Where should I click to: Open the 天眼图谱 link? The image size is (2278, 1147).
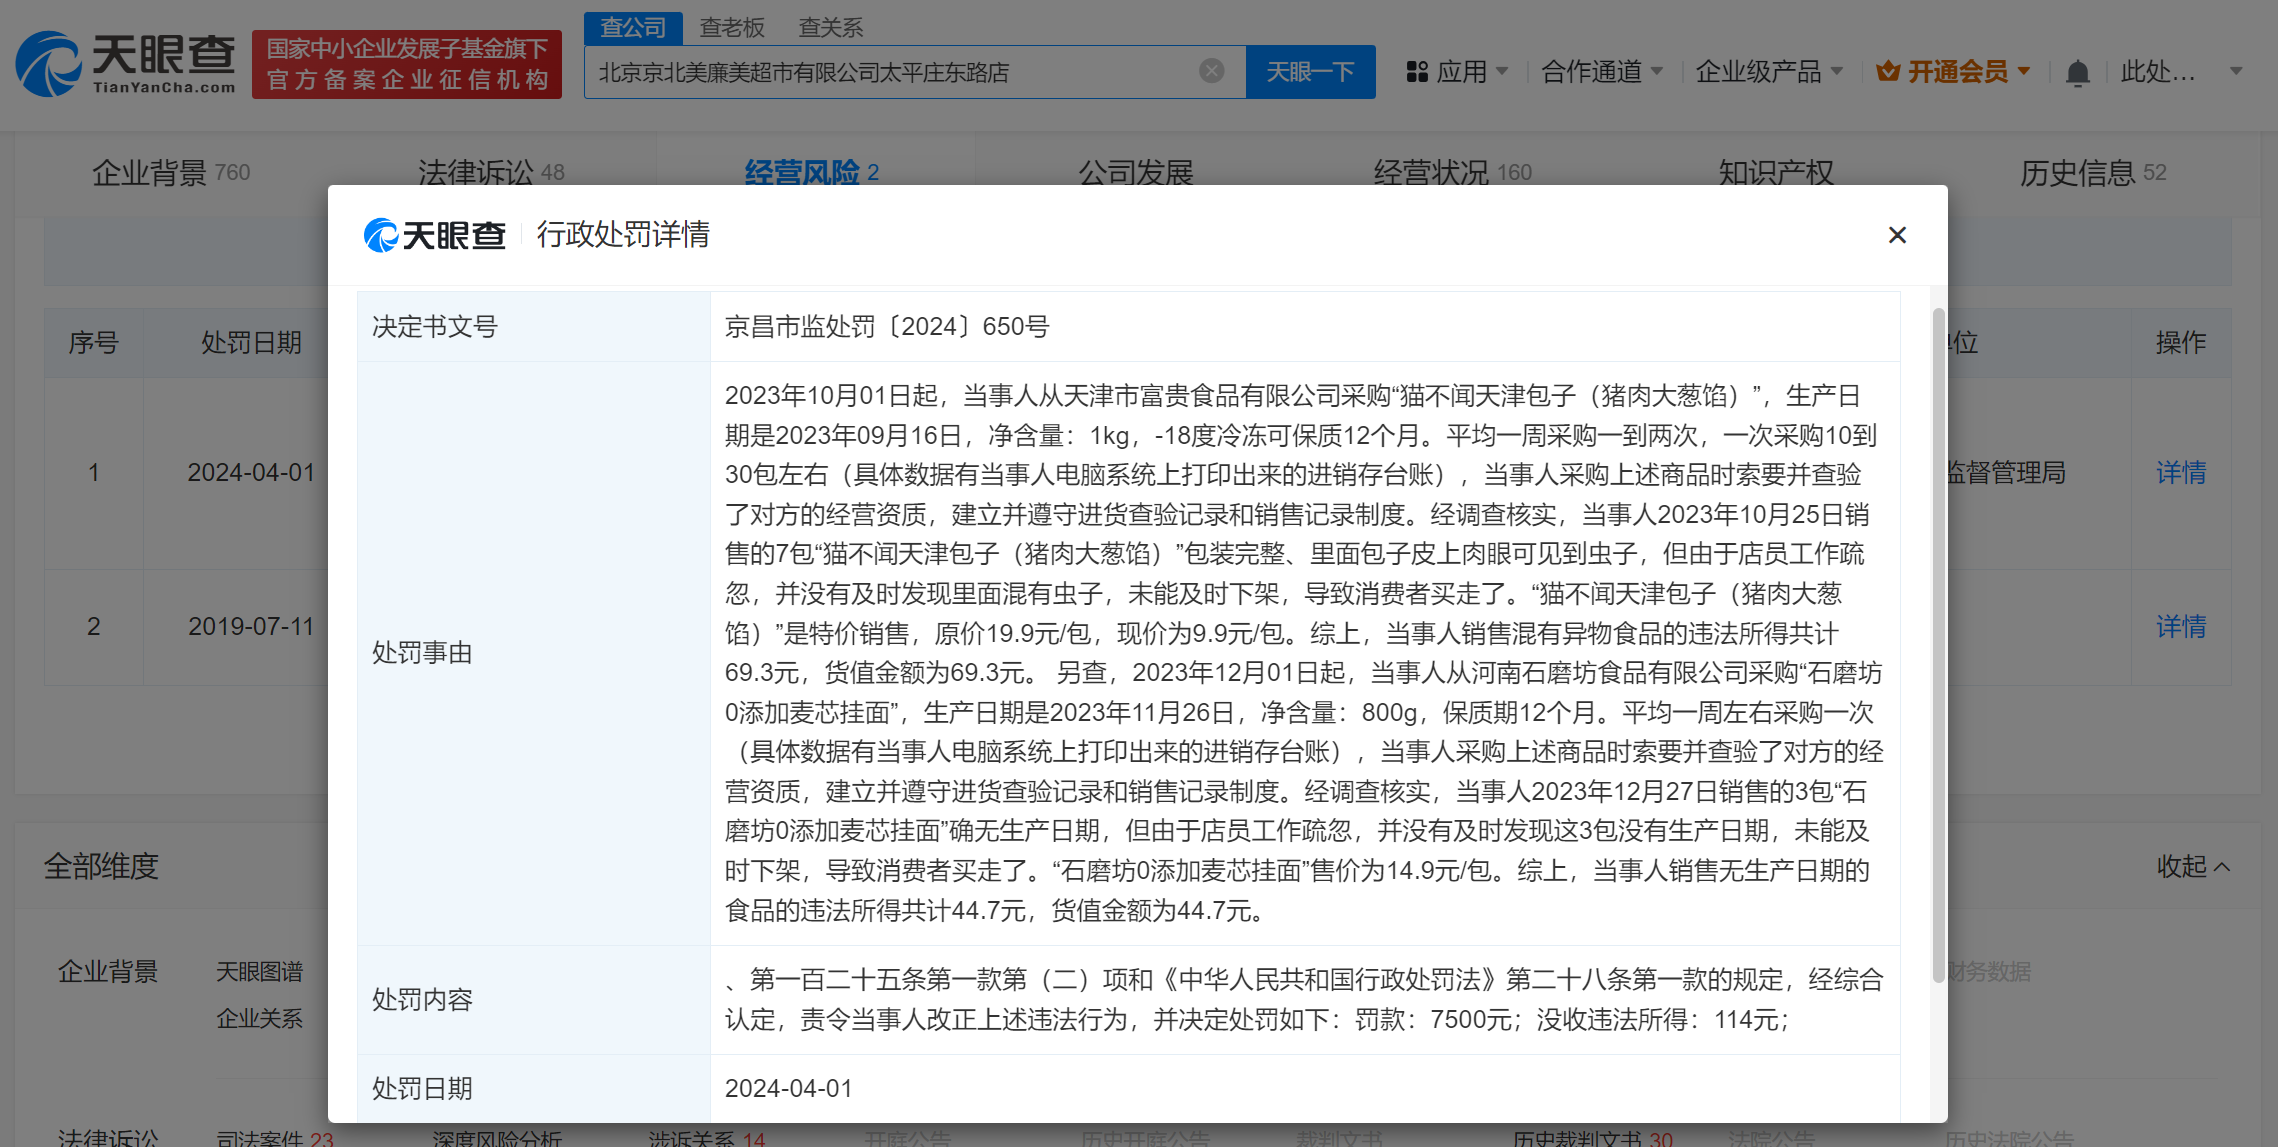[260, 971]
